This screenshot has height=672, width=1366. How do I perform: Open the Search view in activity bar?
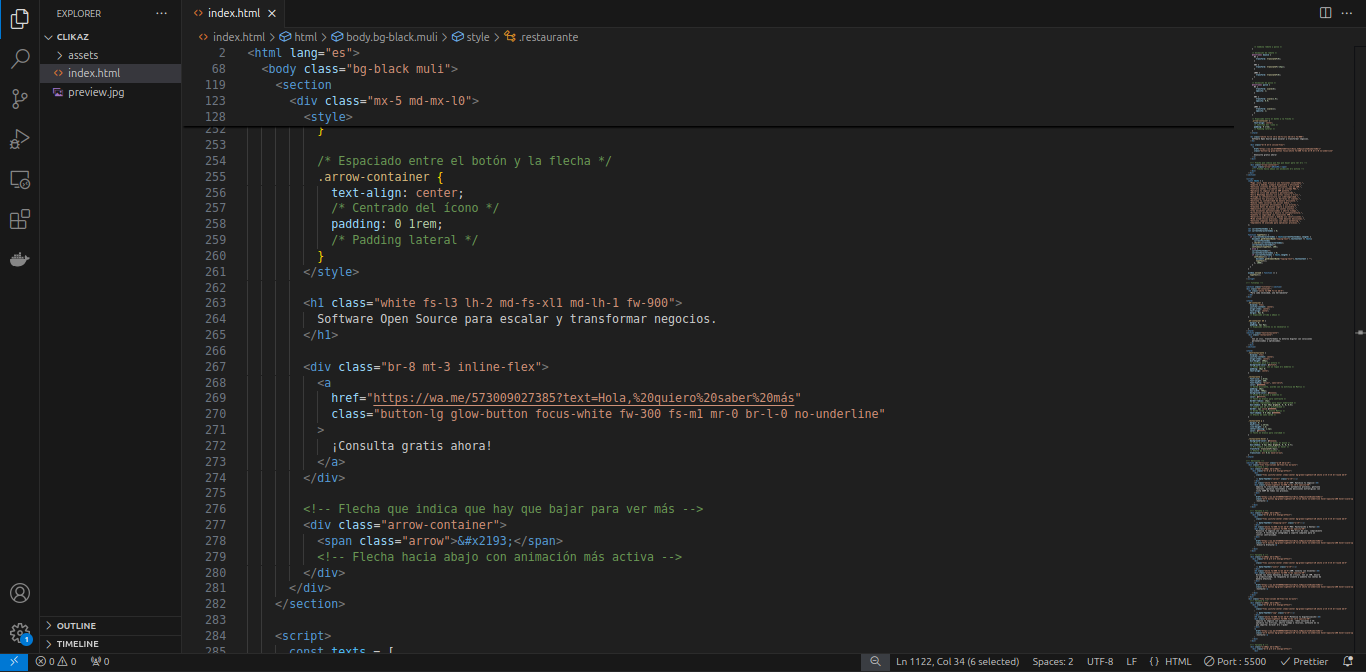point(20,59)
